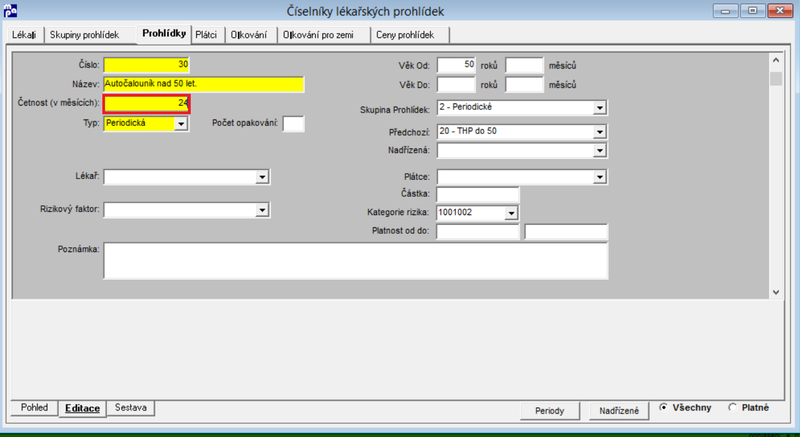The image size is (800, 437).
Task: Click the Věk Do roků field
Action: (x=457, y=85)
